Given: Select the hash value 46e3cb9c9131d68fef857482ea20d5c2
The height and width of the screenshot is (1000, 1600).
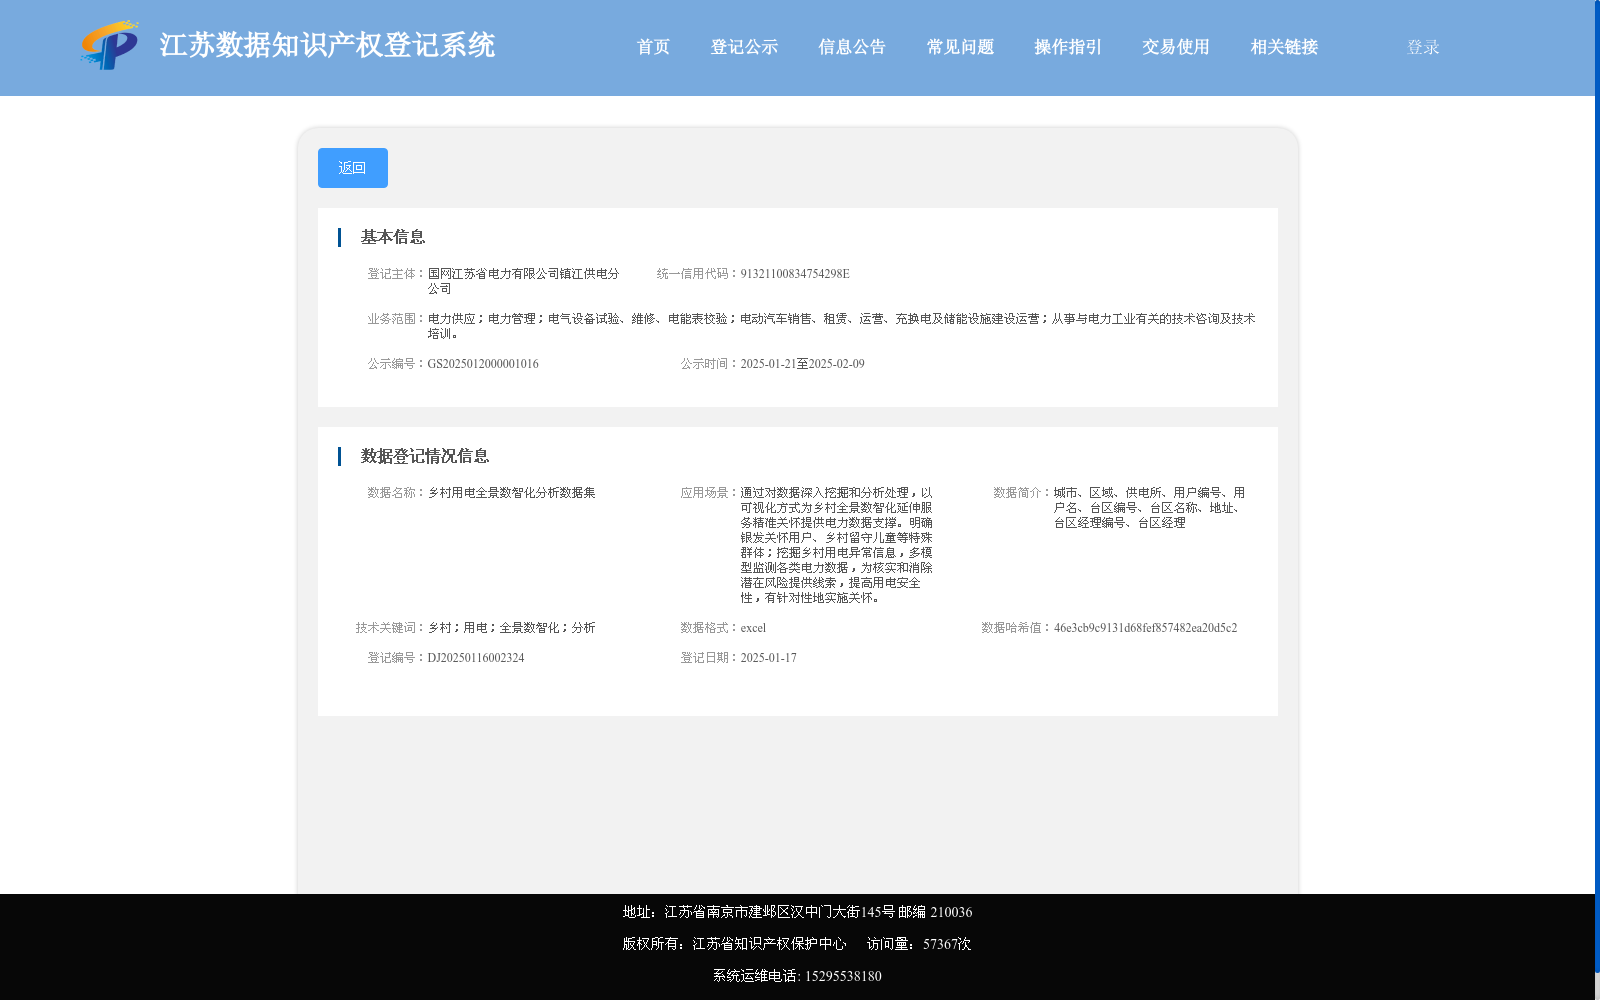Looking at the screenshot, I should pos(1145,628).
